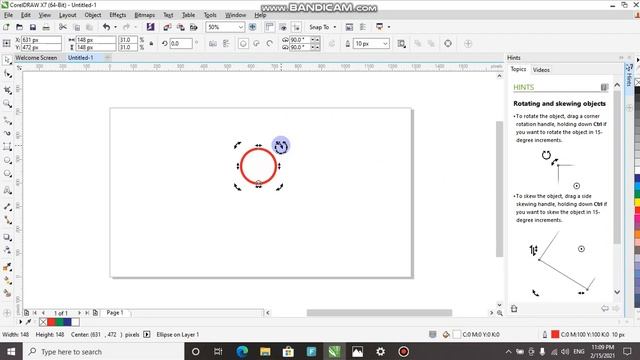Switch to Videos tab in Hints
Screen dimensions: 640x360
(541, 70)
